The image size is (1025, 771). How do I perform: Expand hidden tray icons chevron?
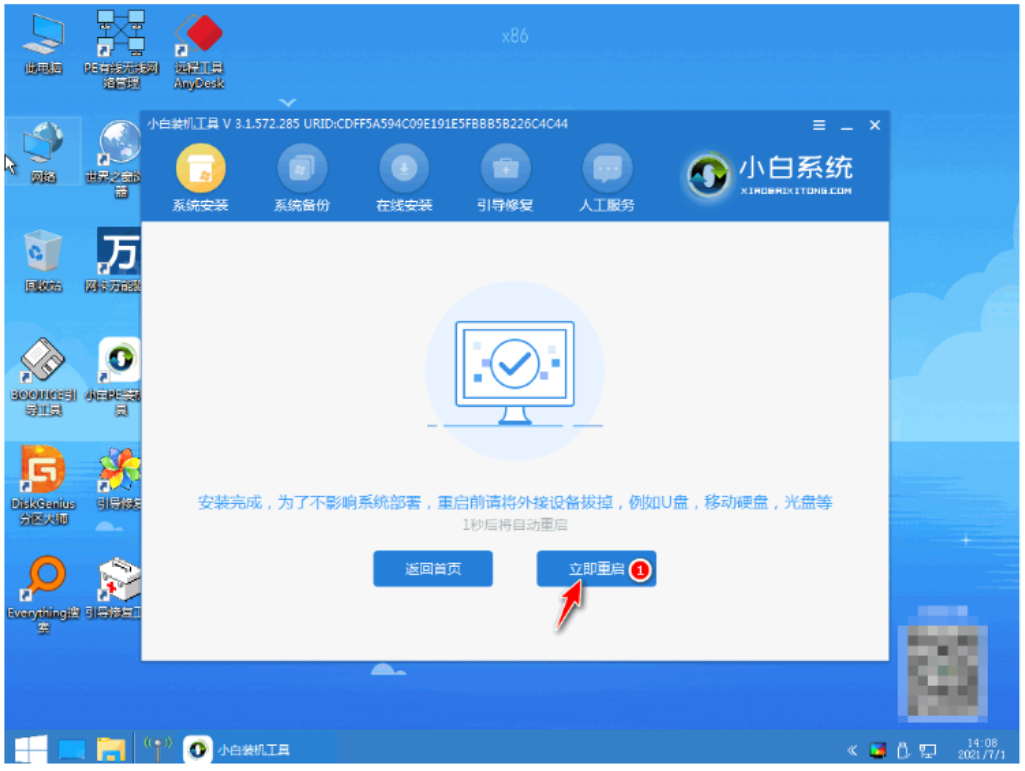(852, 751)
